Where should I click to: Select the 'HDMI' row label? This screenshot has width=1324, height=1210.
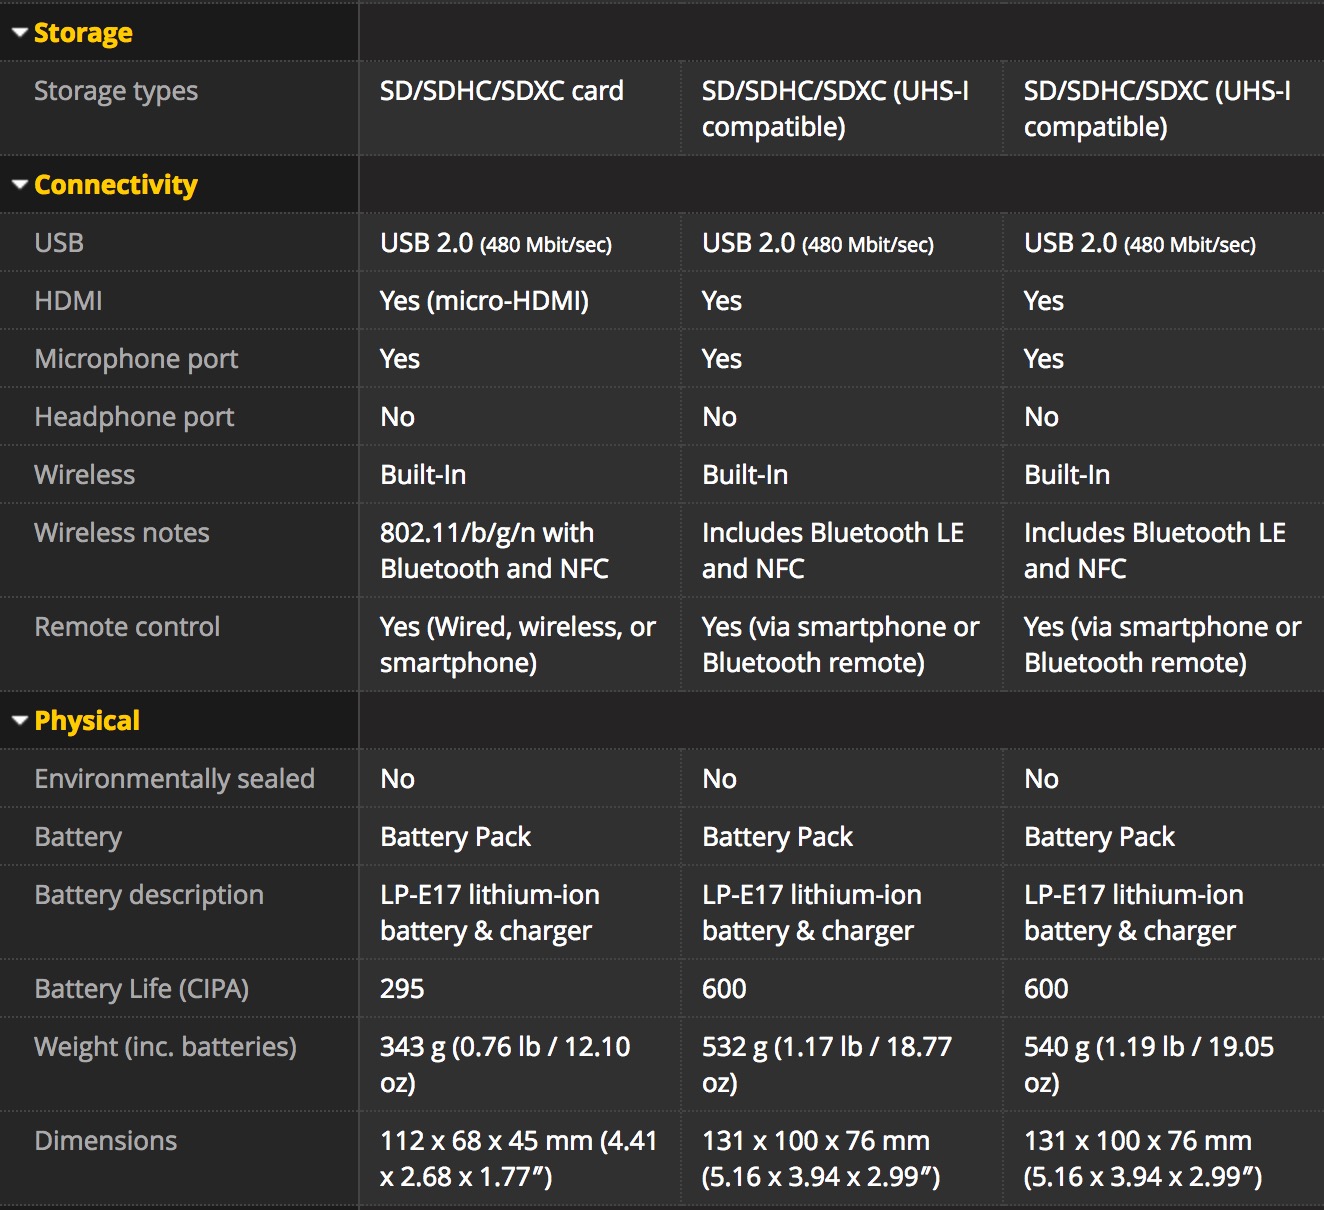click(68, 301)
